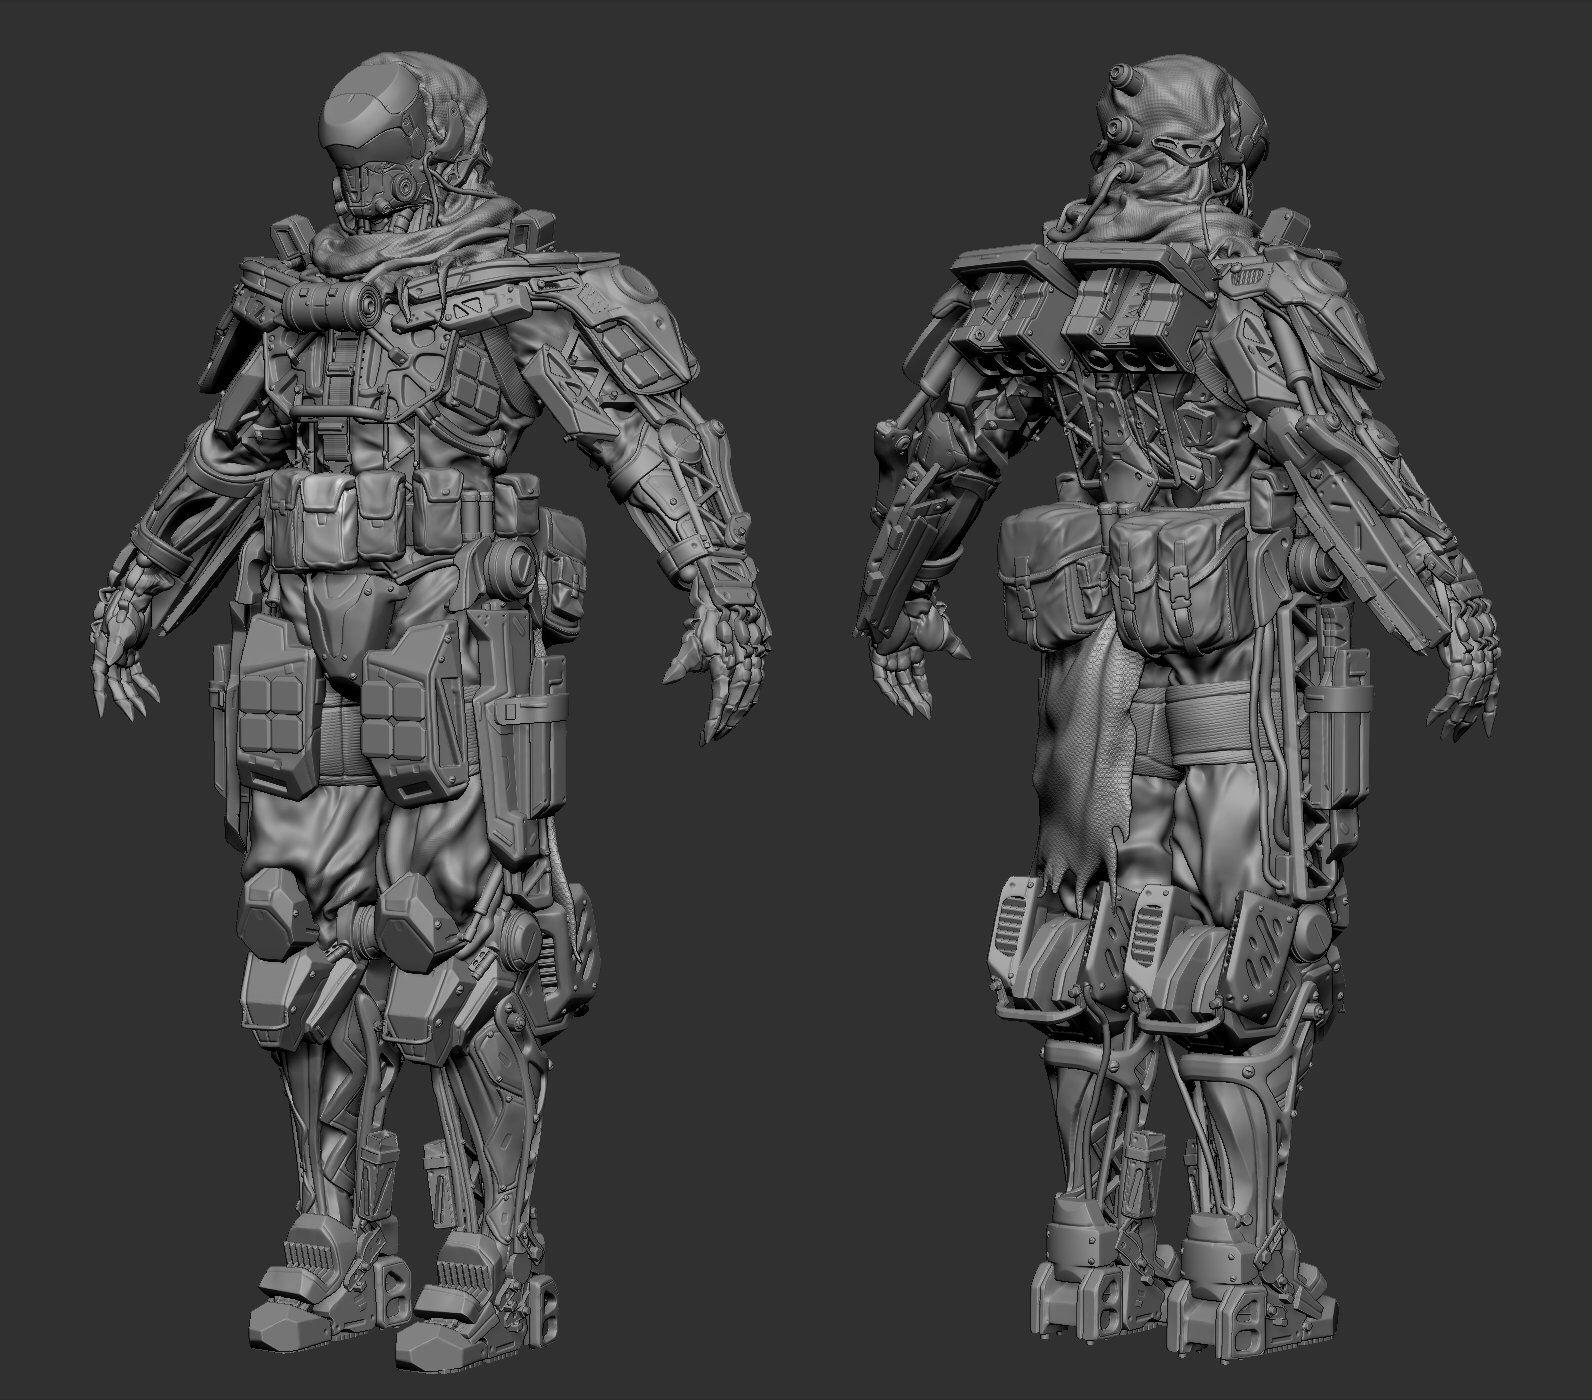Screen dimensions: 1592x1400
Task: Select the cylindrical canister on the front model's collar
Action: [328, 300]
